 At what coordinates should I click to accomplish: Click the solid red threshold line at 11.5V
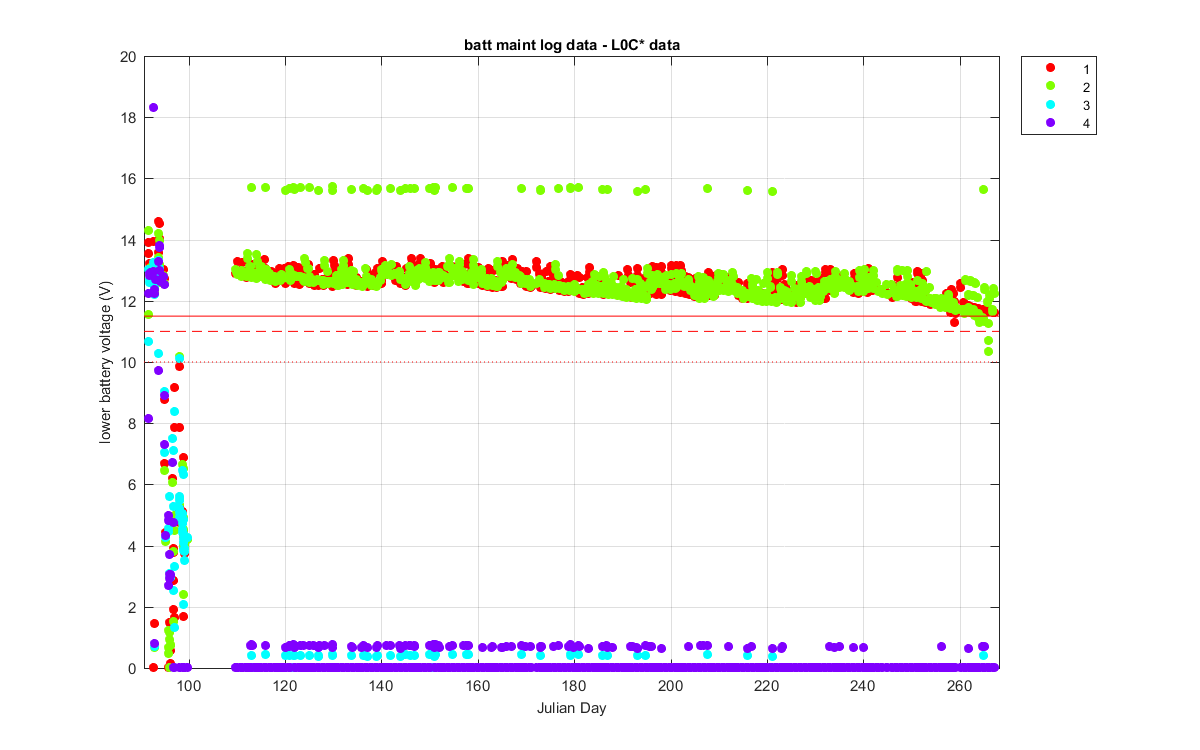(x=571, y=316)
